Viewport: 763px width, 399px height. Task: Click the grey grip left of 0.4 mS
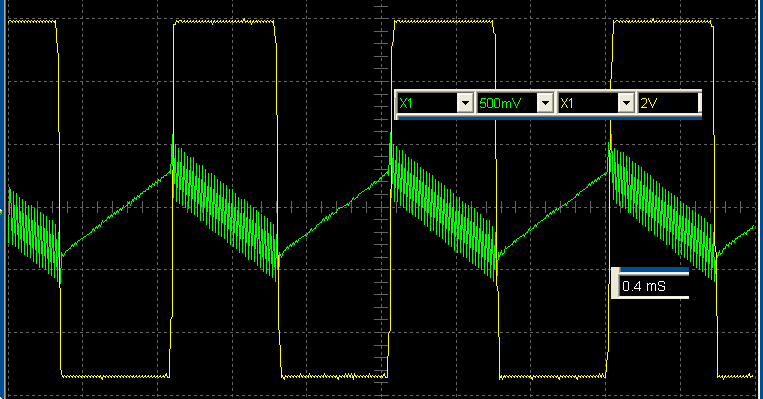(x=615, y=283)
